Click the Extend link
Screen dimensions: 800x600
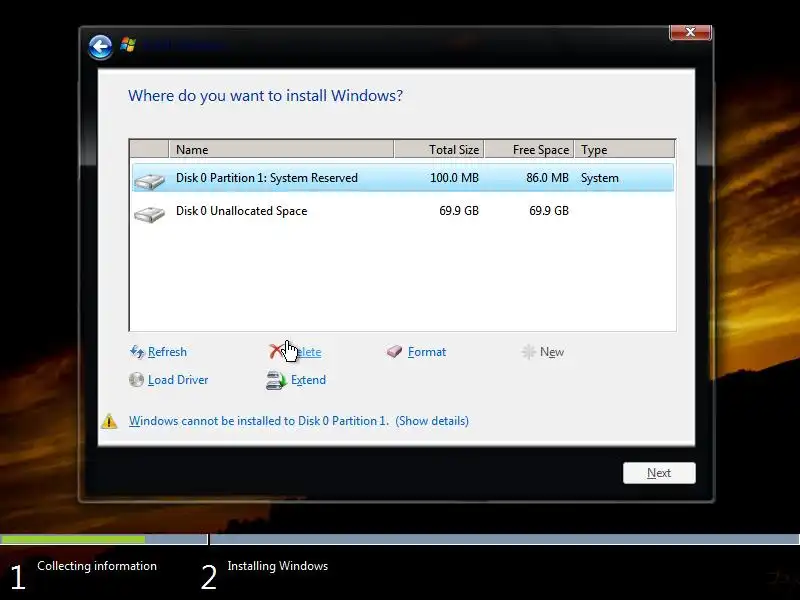click(x=308, y=380)
